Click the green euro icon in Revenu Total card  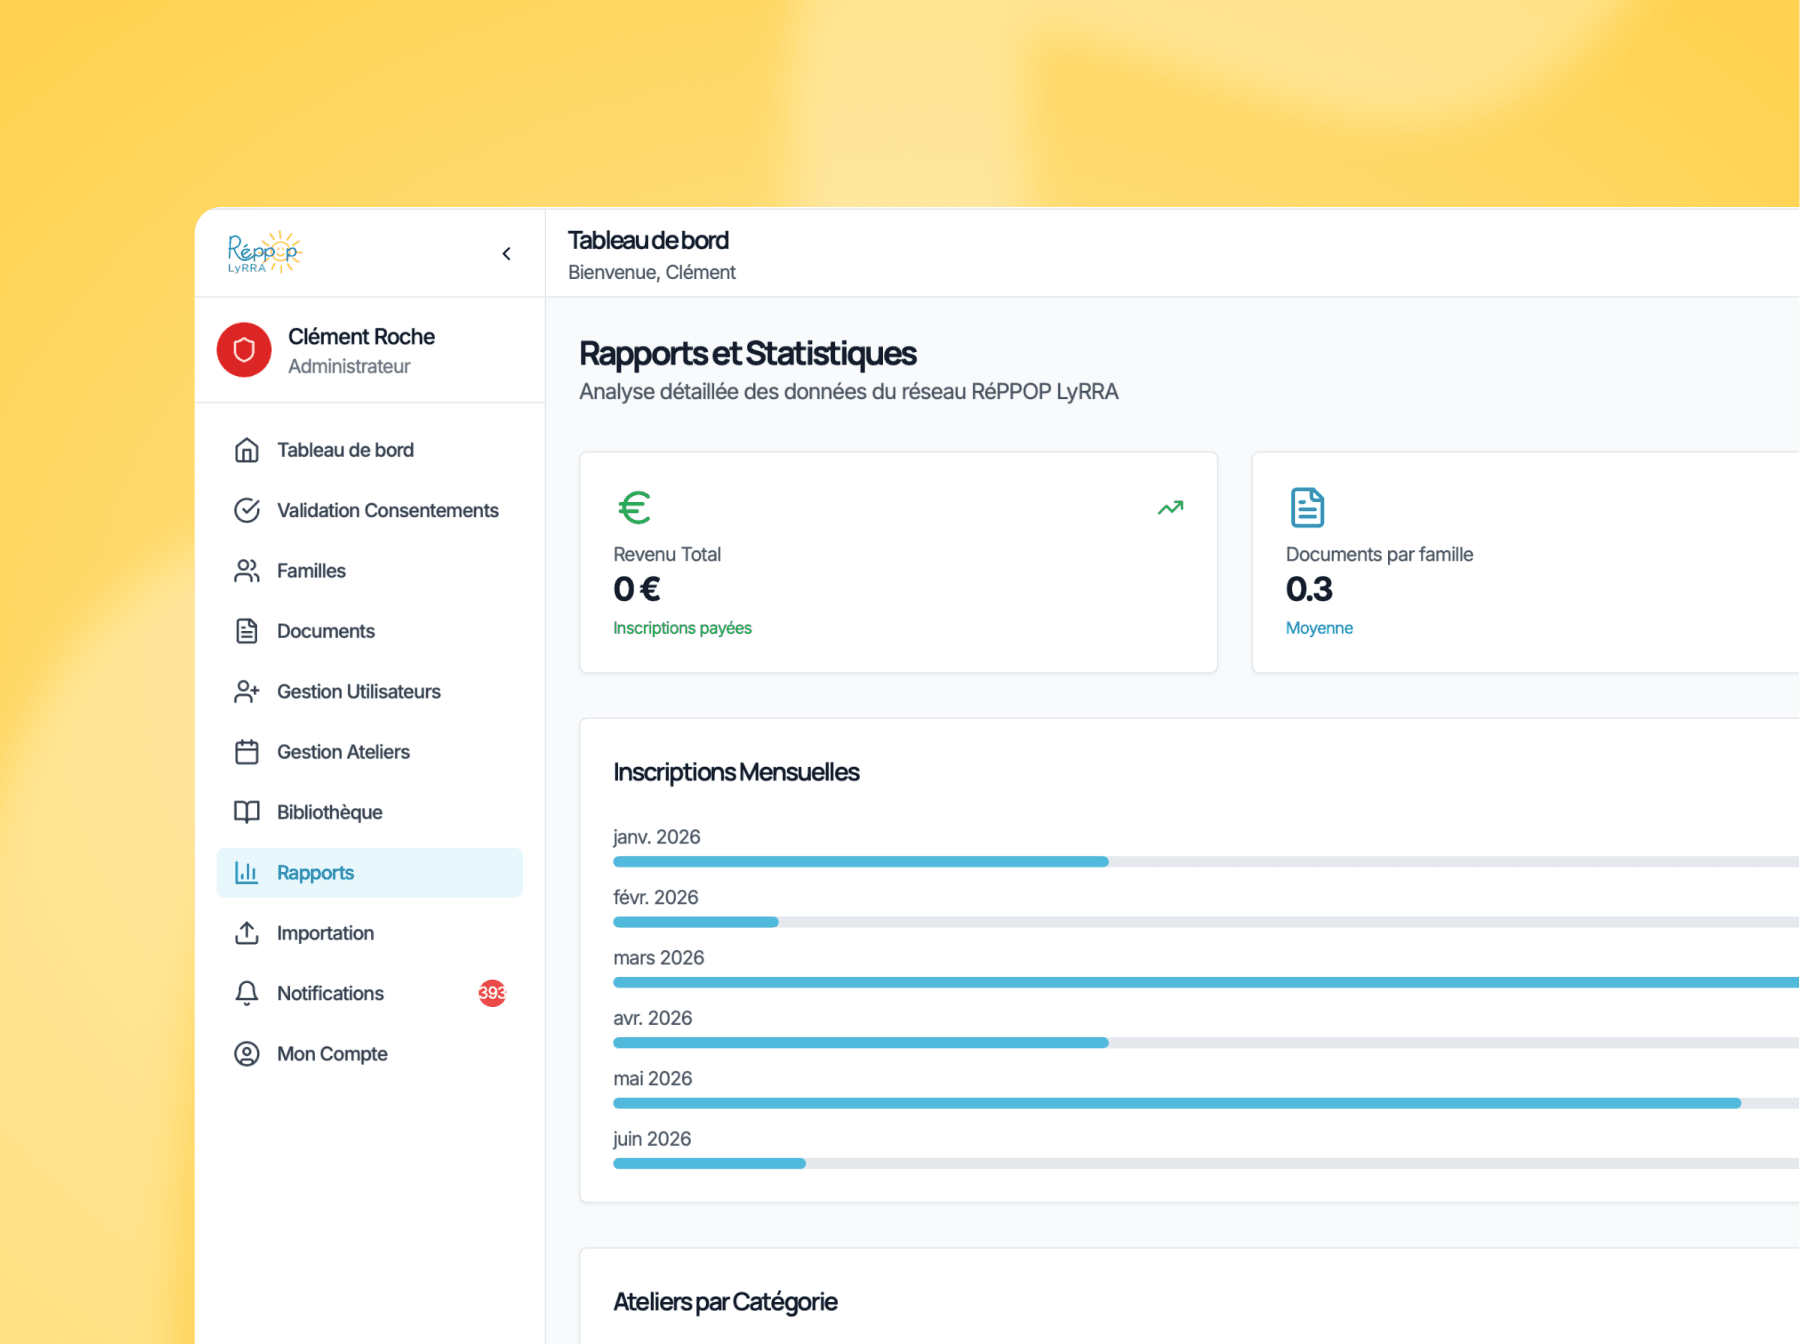pos(634,508)
